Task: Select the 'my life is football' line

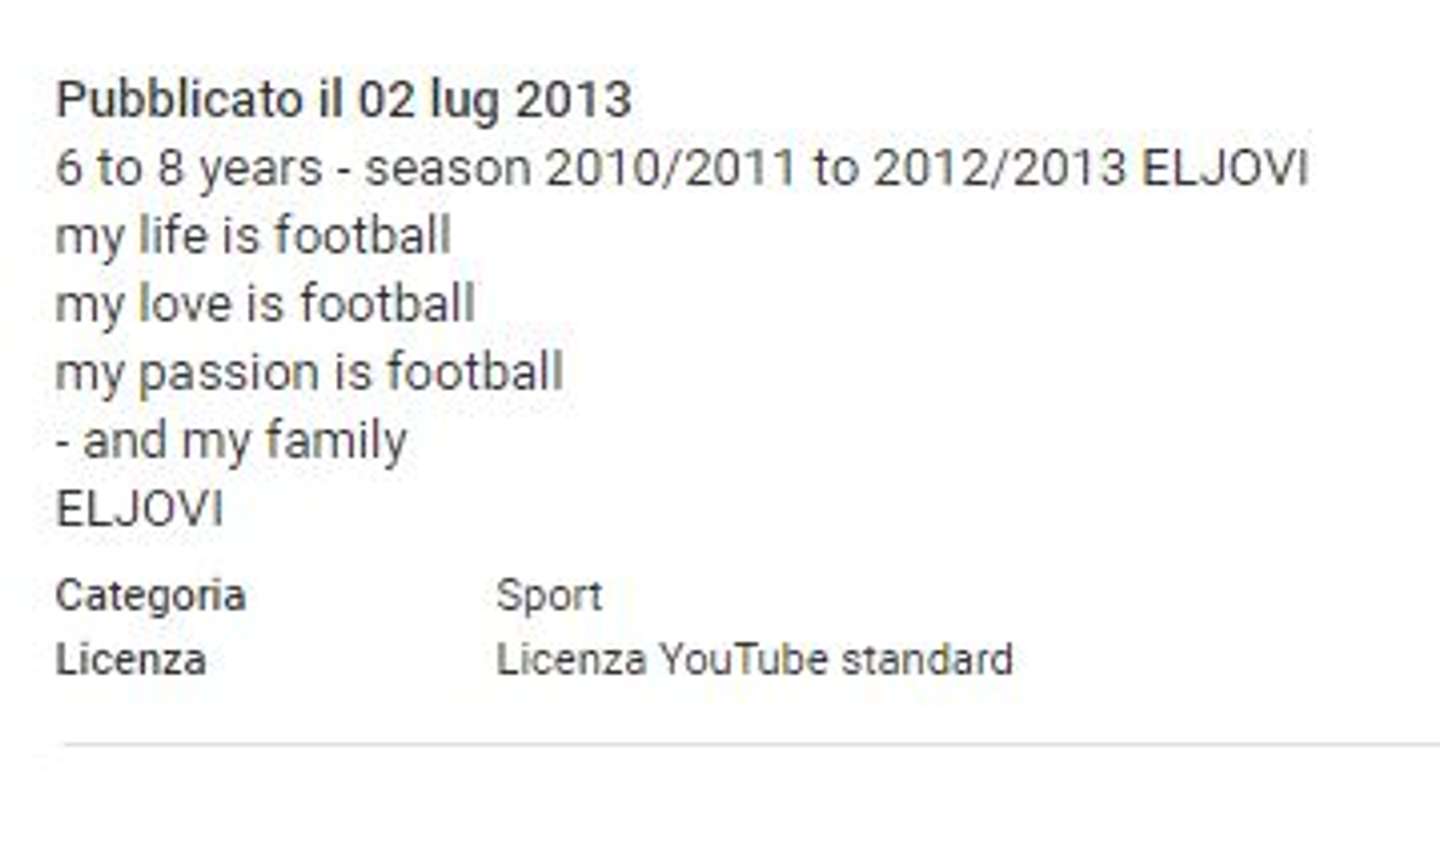Action: pos(254,237)
